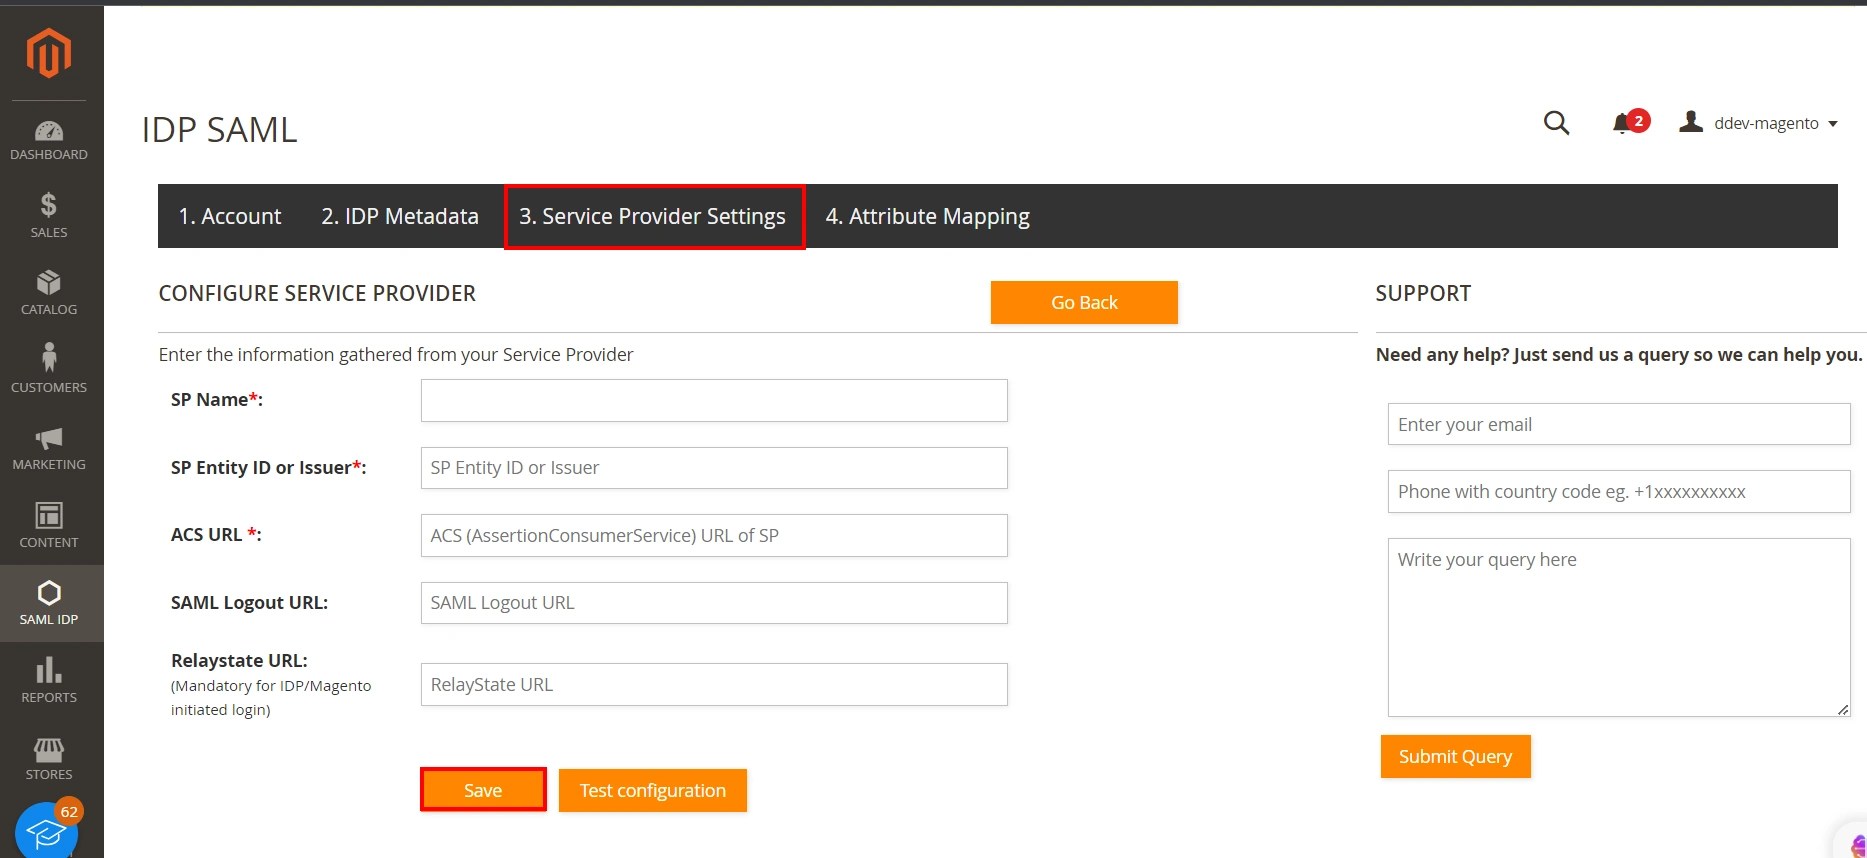This screenshot has width=1867, height=858.
Task: Click the 'Mandatory for IDP/Magento initiated login' note
Action: pyautogui.click(x=271, y=698)
